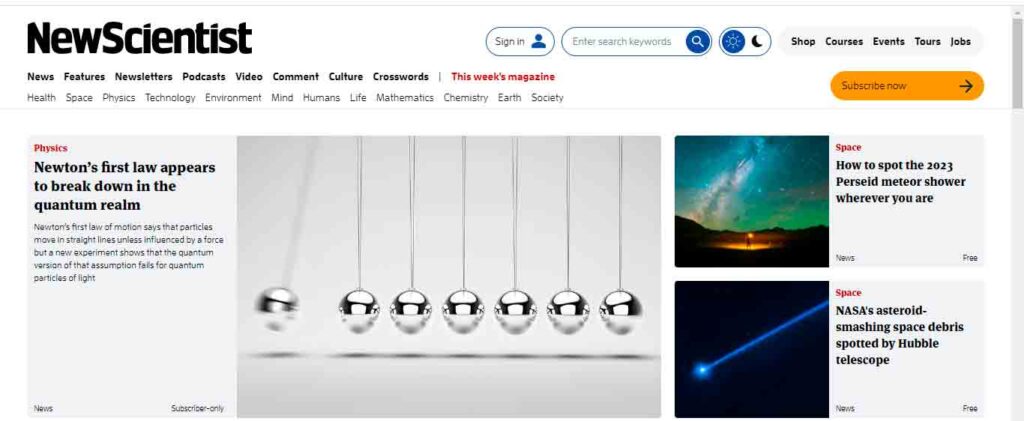The width and height of the screenshot is (1024, 421).
Task: Switch to dark mode moon icon
Action: coord(757,42)
